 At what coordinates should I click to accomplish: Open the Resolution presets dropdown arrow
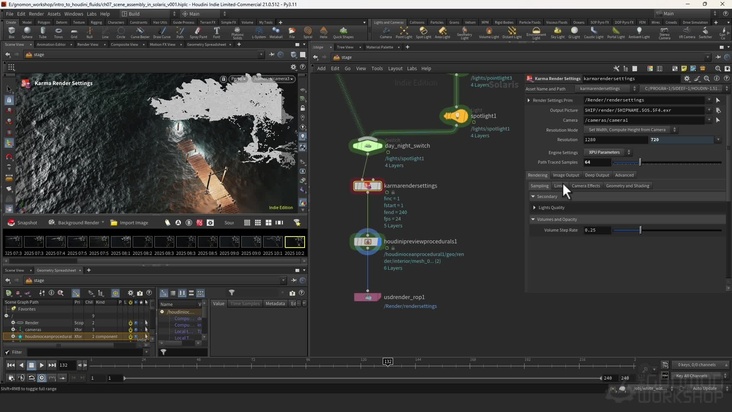point(718,140)
